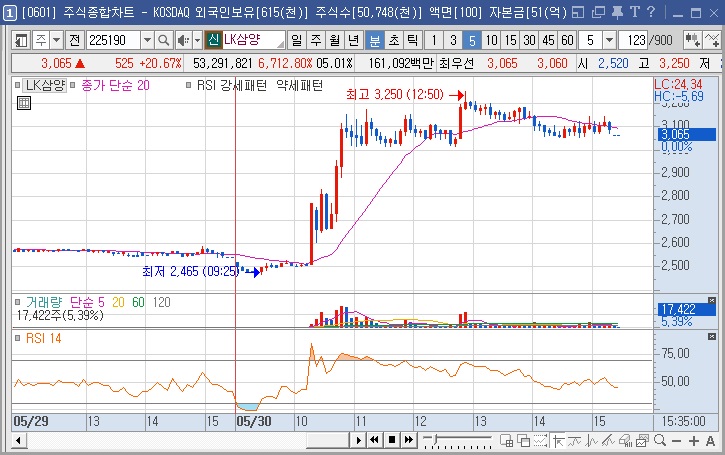Click the title bar question mark help icon
Image resolution: width=725 pixels, height=455 pixels.
coord(651,12)
